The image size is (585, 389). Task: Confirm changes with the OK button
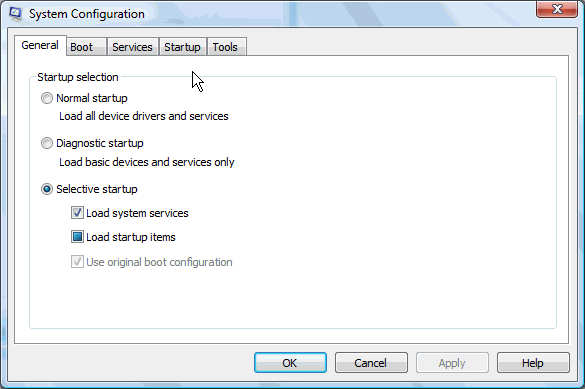pyautogui.click(x=290, y=363)
